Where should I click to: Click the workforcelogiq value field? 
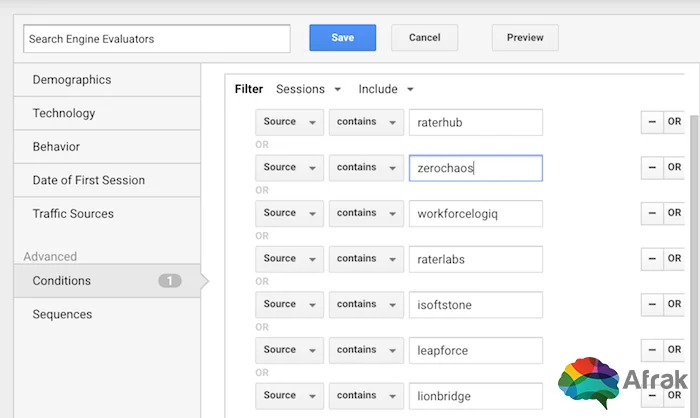476,213
